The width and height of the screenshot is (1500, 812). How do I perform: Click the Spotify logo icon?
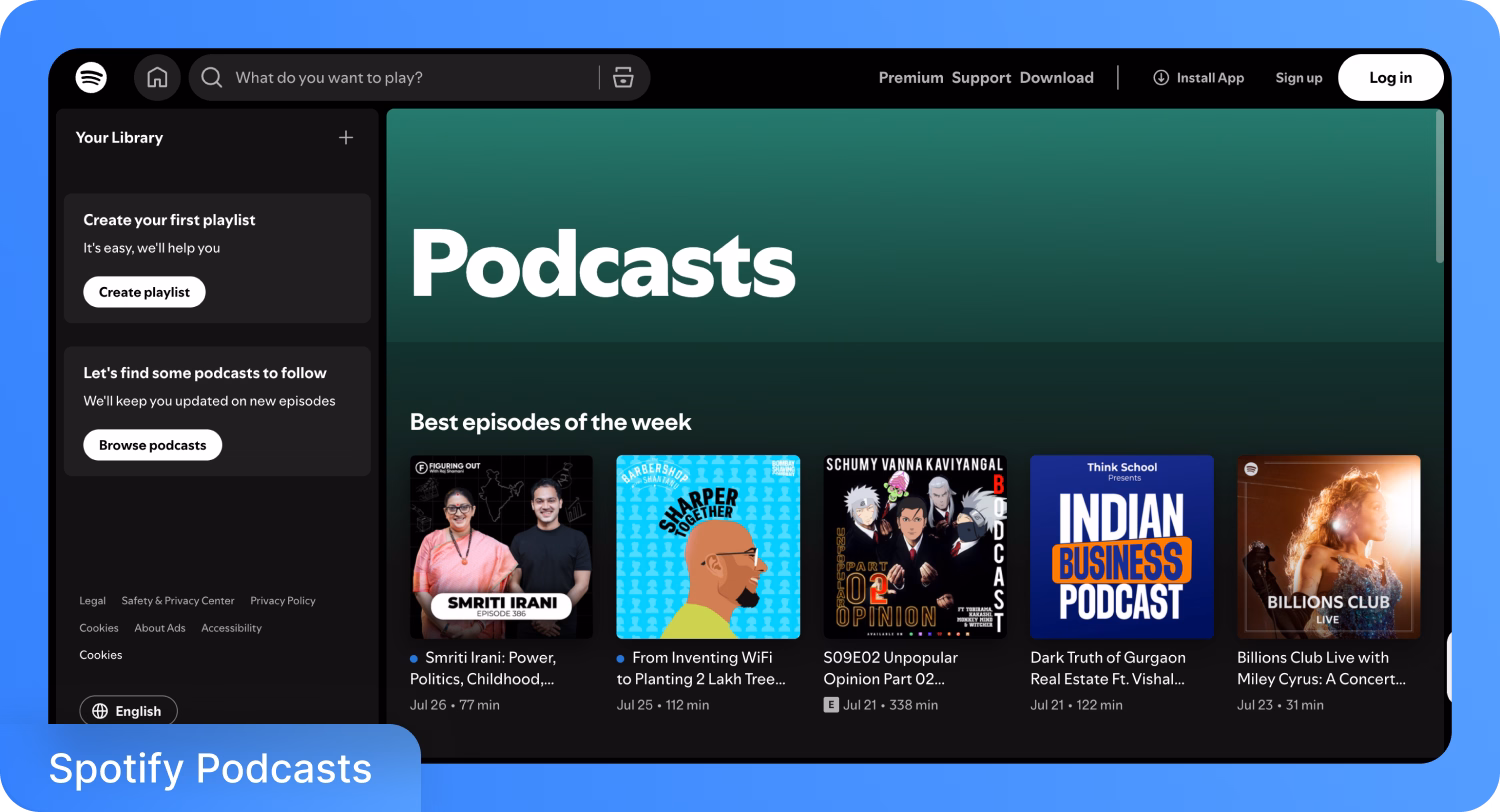point(91,77)
